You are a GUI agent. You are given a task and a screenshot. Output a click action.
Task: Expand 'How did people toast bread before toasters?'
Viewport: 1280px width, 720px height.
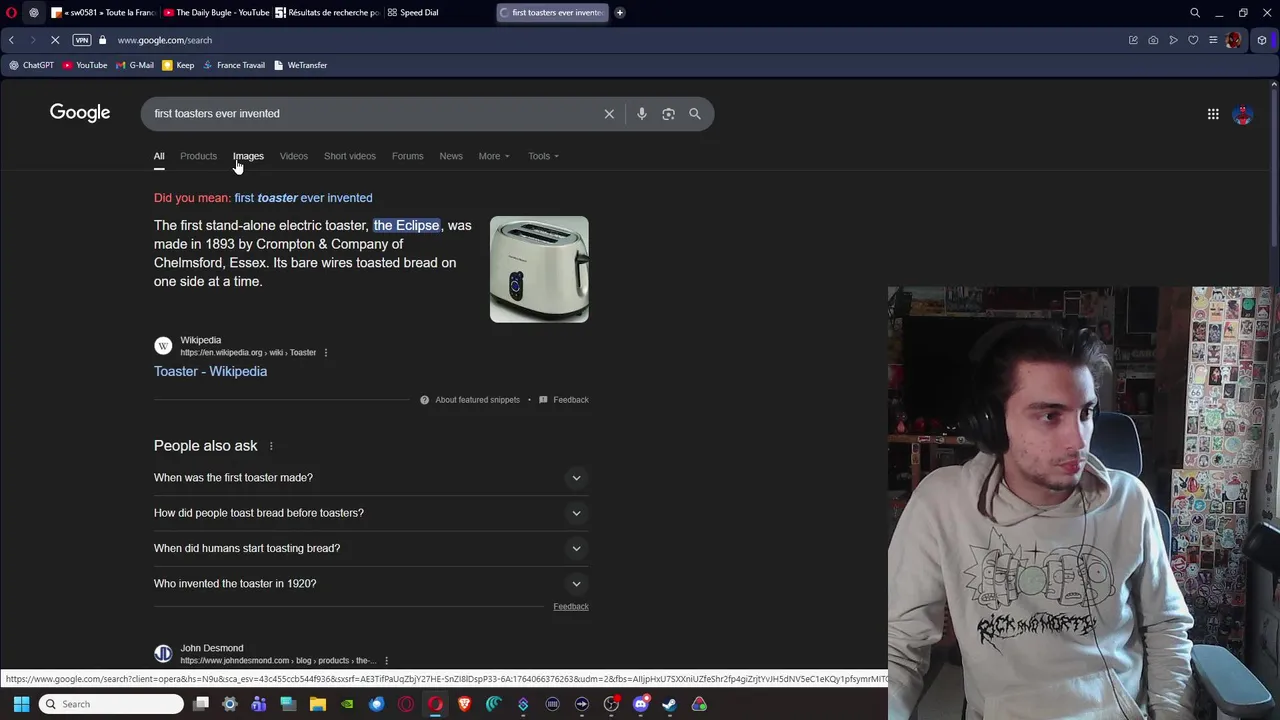371,513
